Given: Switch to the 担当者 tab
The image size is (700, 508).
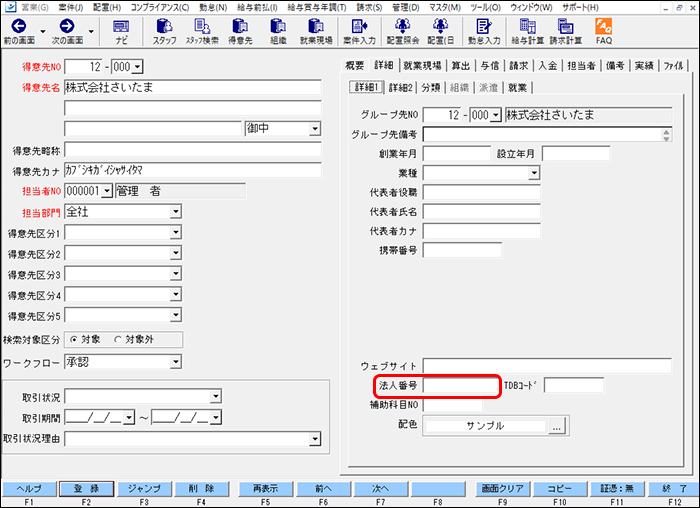Looking at the screenshot, I should [581, 66].
